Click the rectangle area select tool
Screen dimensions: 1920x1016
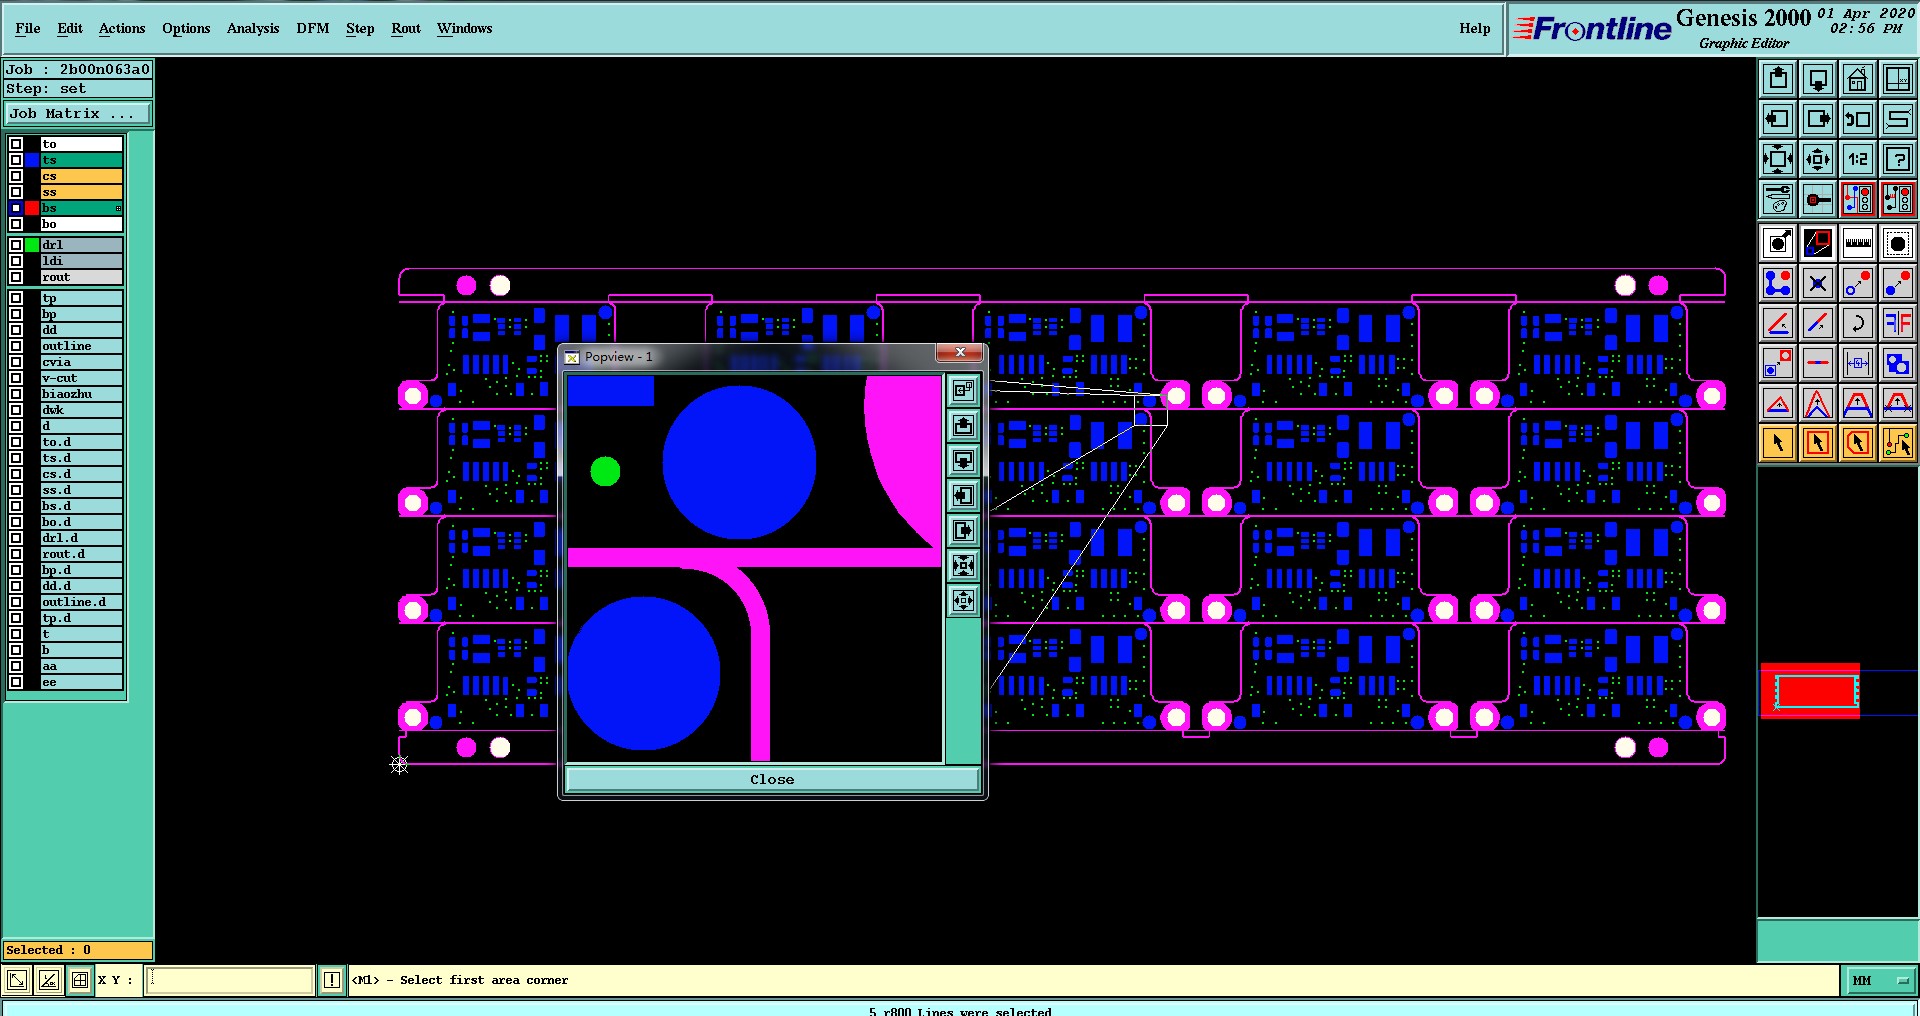pos(1818,443)
